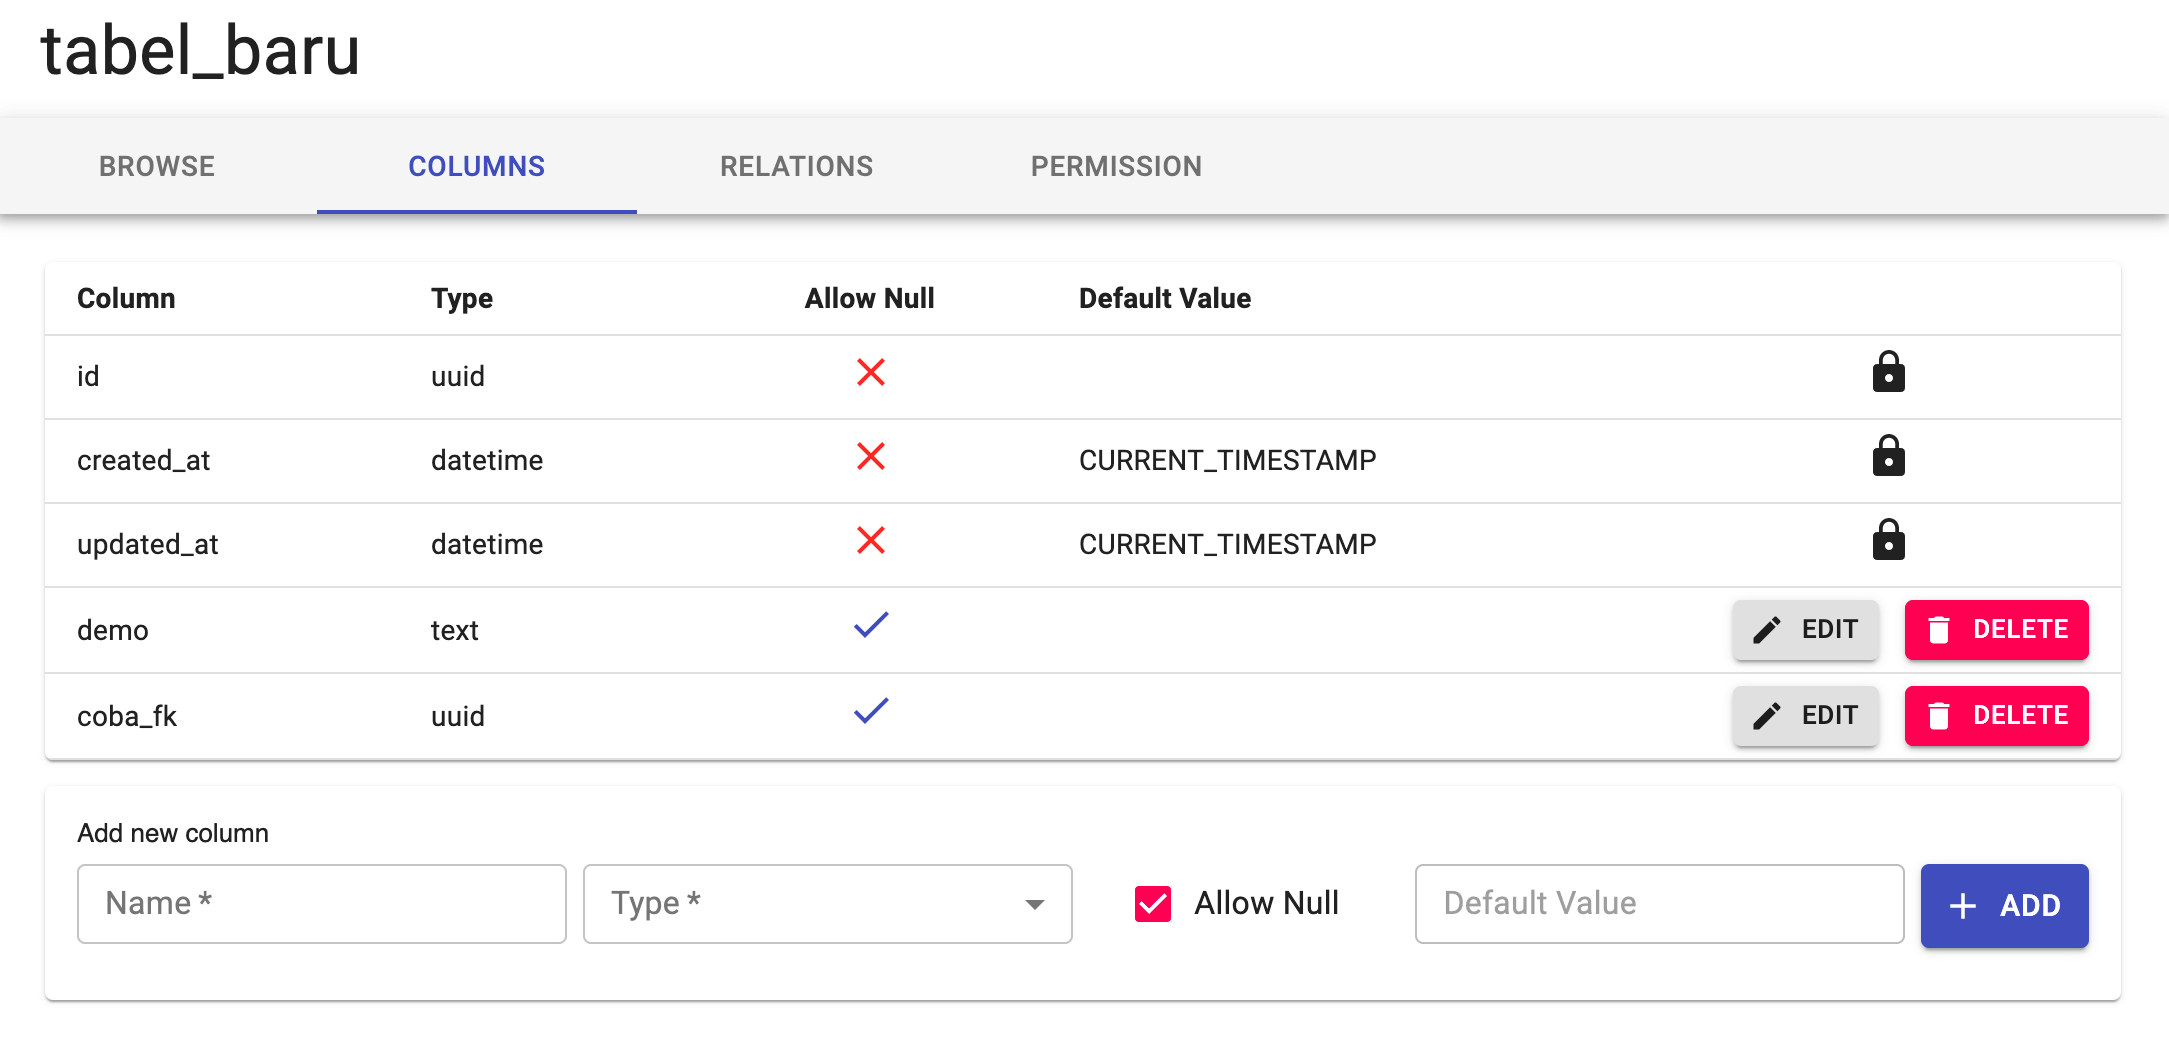The image size is (2169, 1046).
Task: Open the RELATIONS tab
Action: (796, 166)
